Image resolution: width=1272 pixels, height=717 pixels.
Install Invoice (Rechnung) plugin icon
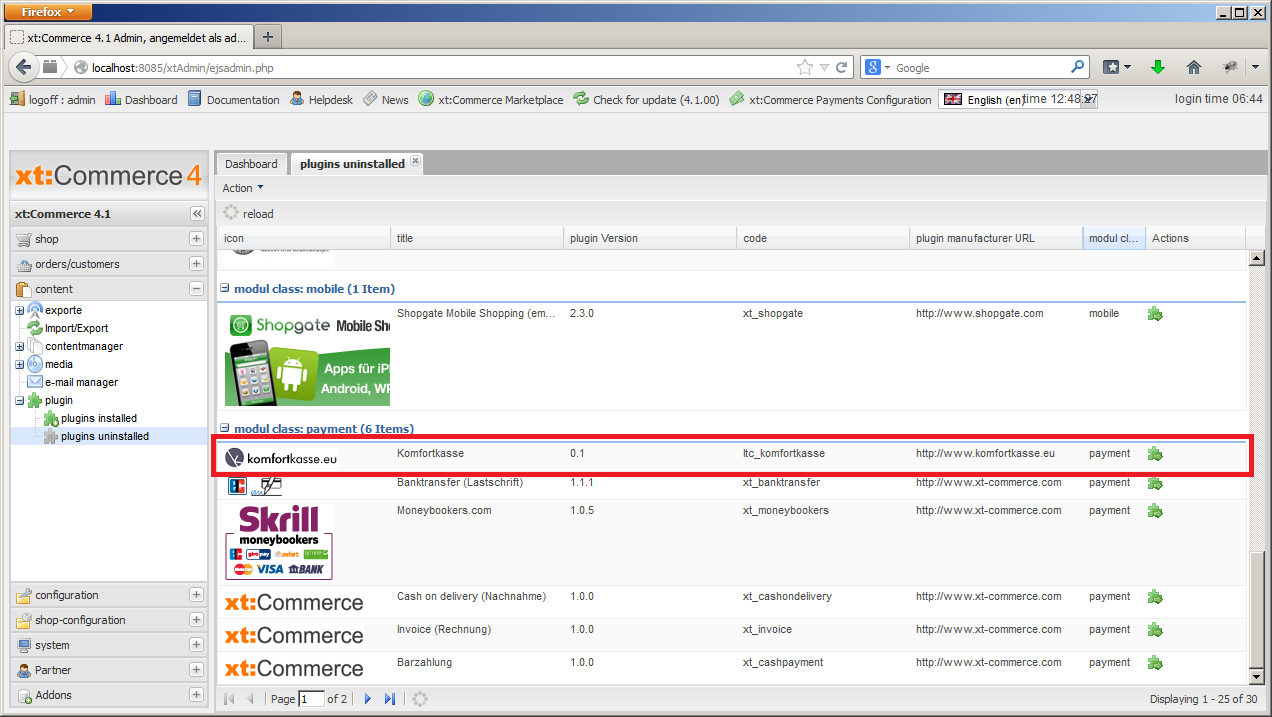click(x=1155, y=630)
